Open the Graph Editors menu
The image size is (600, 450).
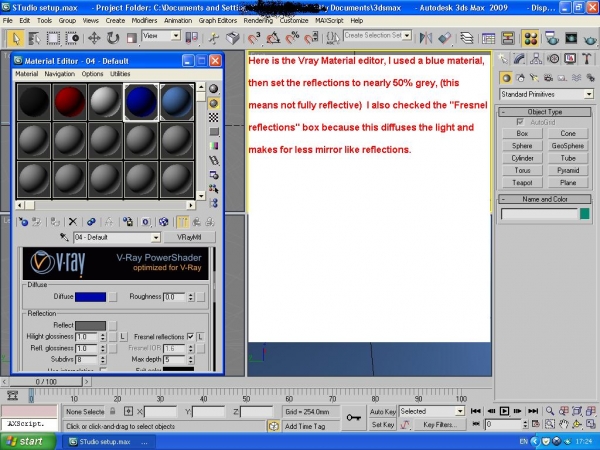click(218, 21)
